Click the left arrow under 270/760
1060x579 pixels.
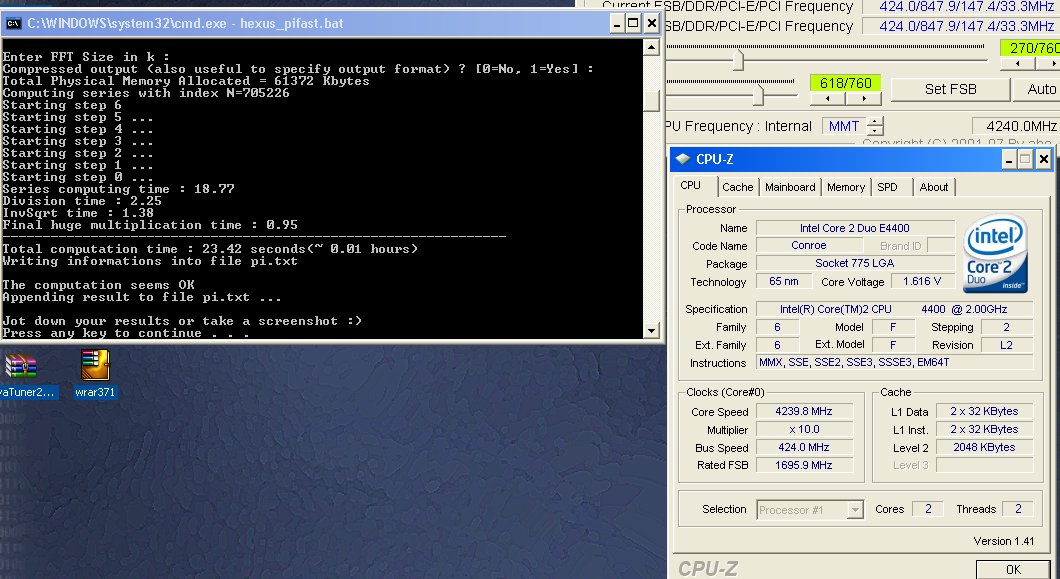[x=1019, y=64]
